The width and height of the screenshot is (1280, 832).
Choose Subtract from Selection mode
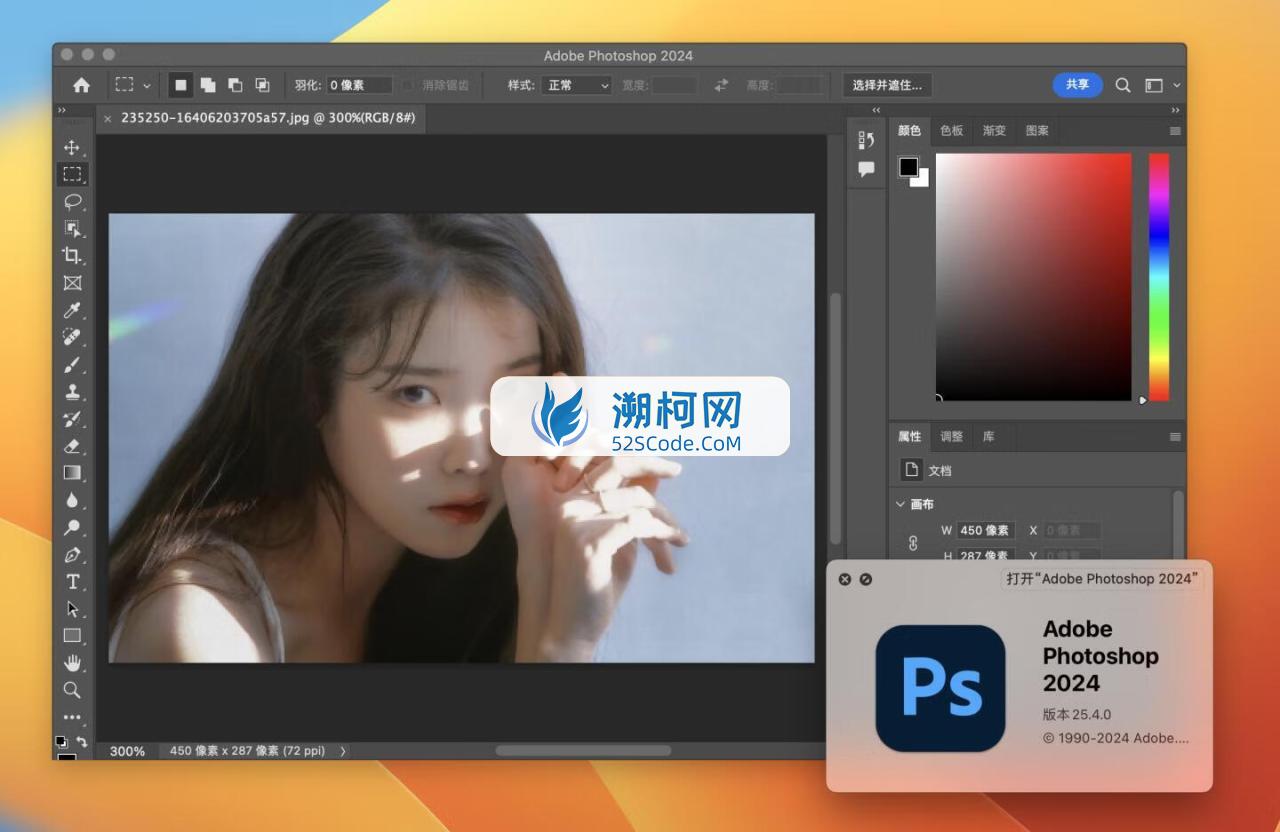[235, 85]
